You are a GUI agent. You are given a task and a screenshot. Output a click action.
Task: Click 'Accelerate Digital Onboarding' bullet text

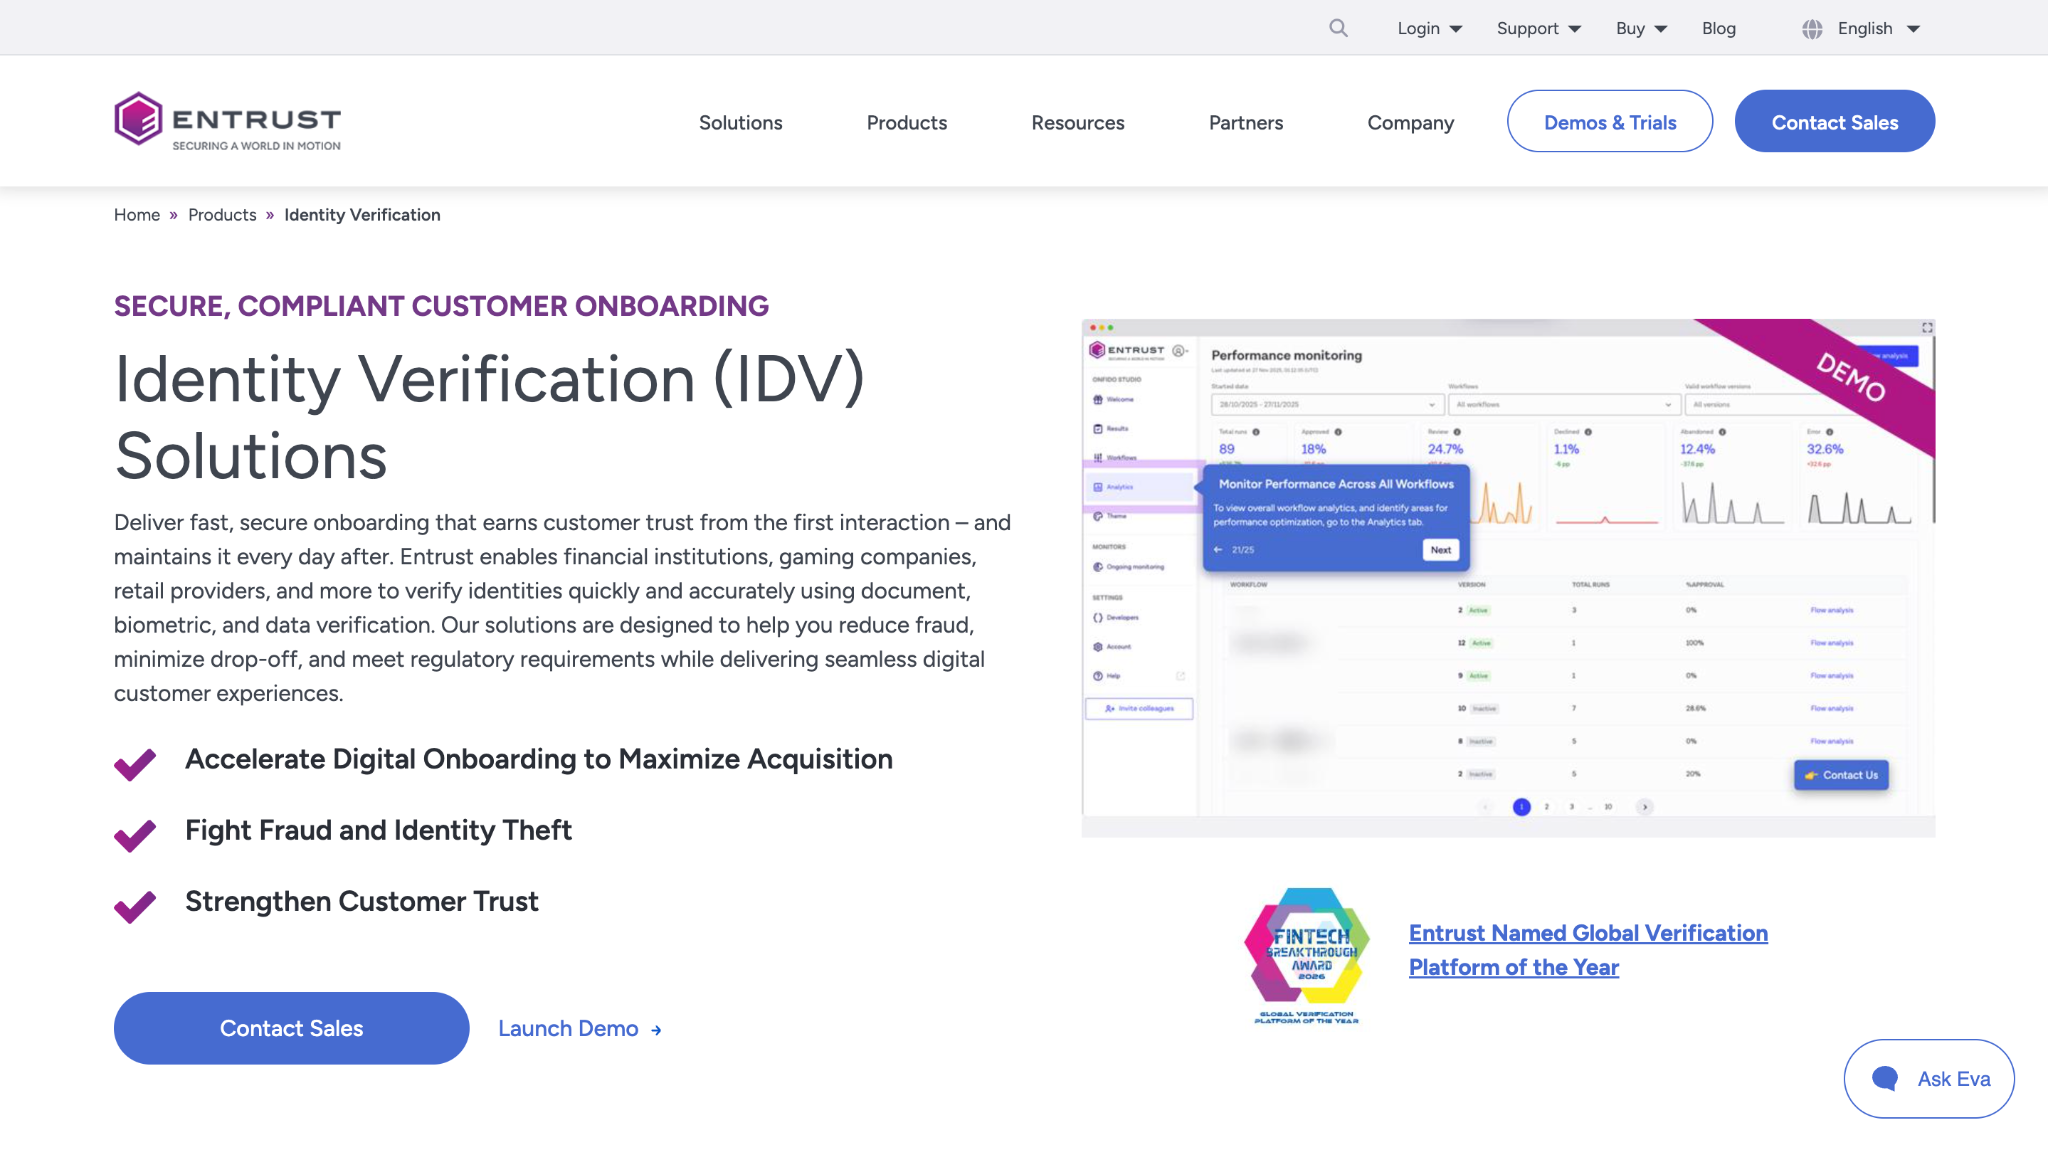(539, 759)
